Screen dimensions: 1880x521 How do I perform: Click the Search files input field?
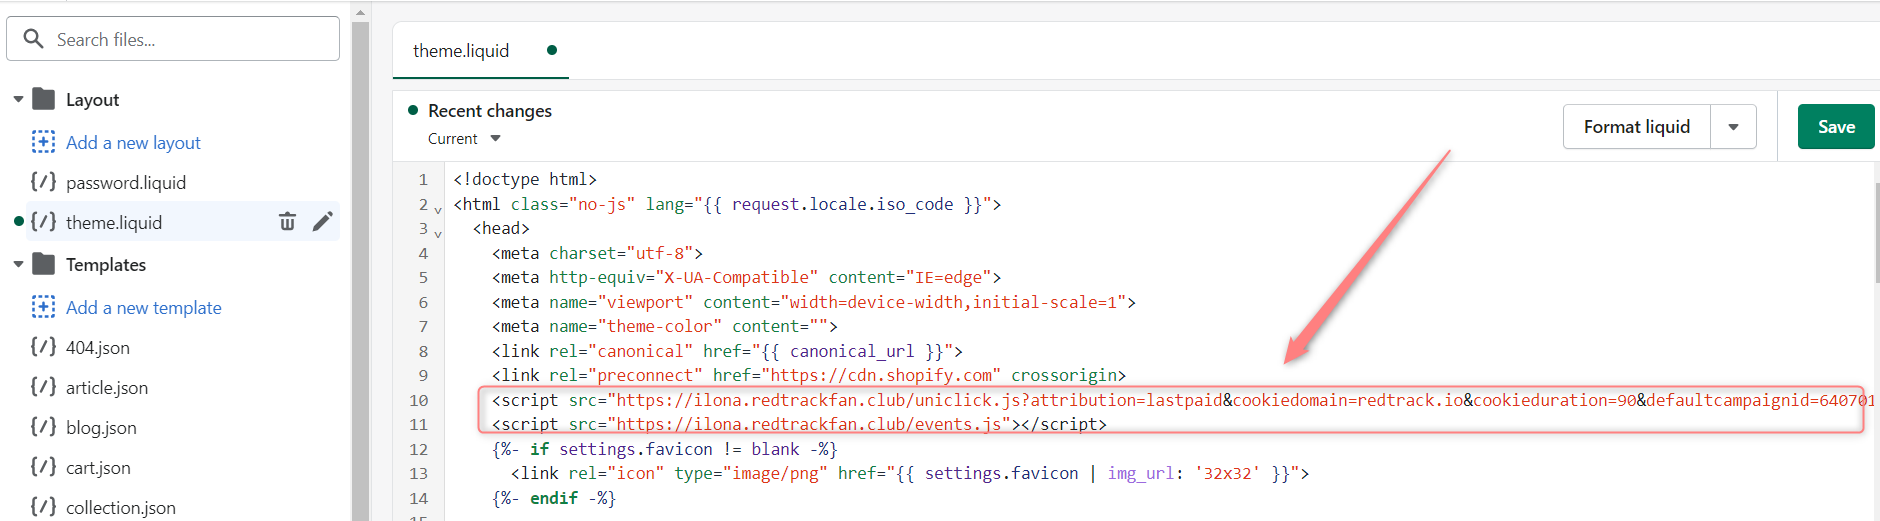pos(173,39)
